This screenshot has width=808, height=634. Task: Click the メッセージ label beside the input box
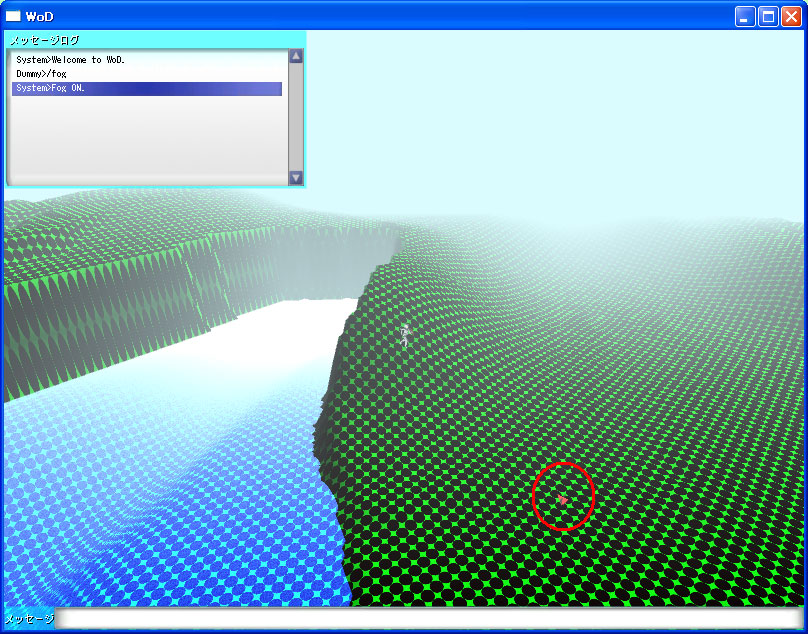point(29,619)
